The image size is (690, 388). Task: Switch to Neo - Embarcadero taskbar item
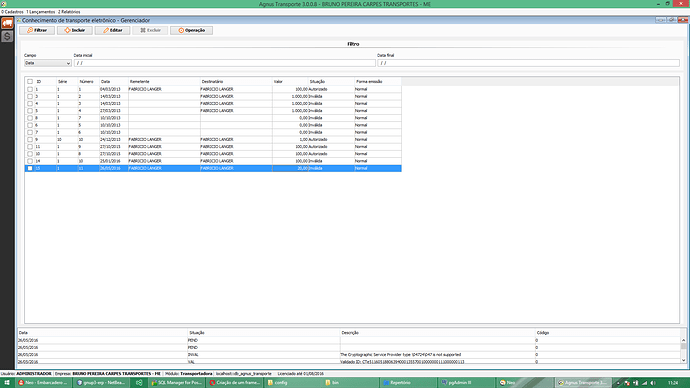[43, 383]
